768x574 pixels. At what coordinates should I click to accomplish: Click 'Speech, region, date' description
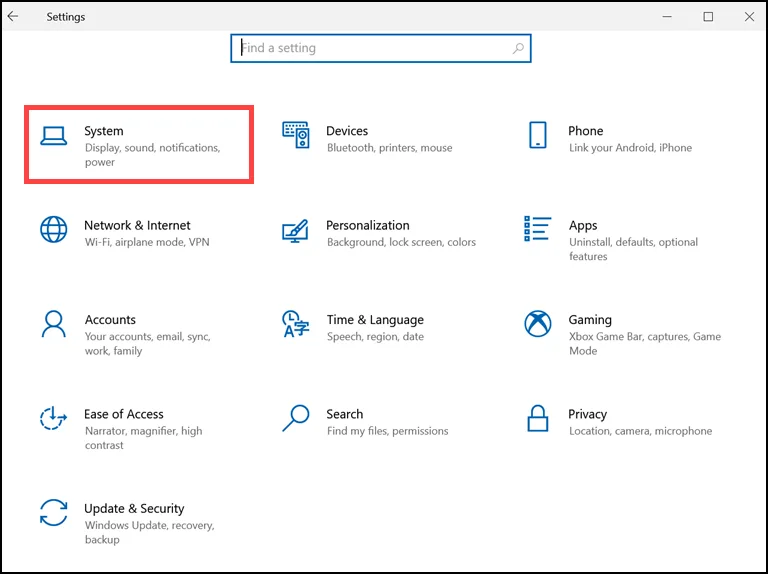[375, 337]
